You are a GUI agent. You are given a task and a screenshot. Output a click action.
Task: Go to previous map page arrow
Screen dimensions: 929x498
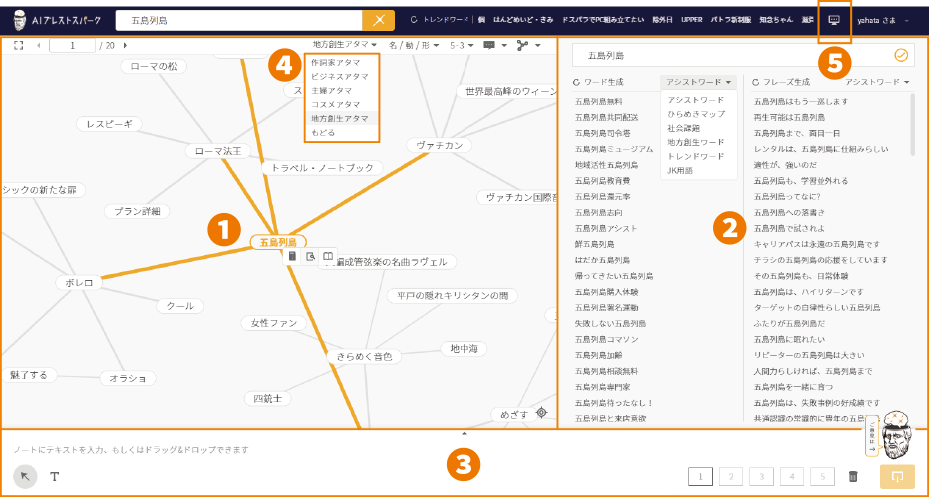coord(39,46)
